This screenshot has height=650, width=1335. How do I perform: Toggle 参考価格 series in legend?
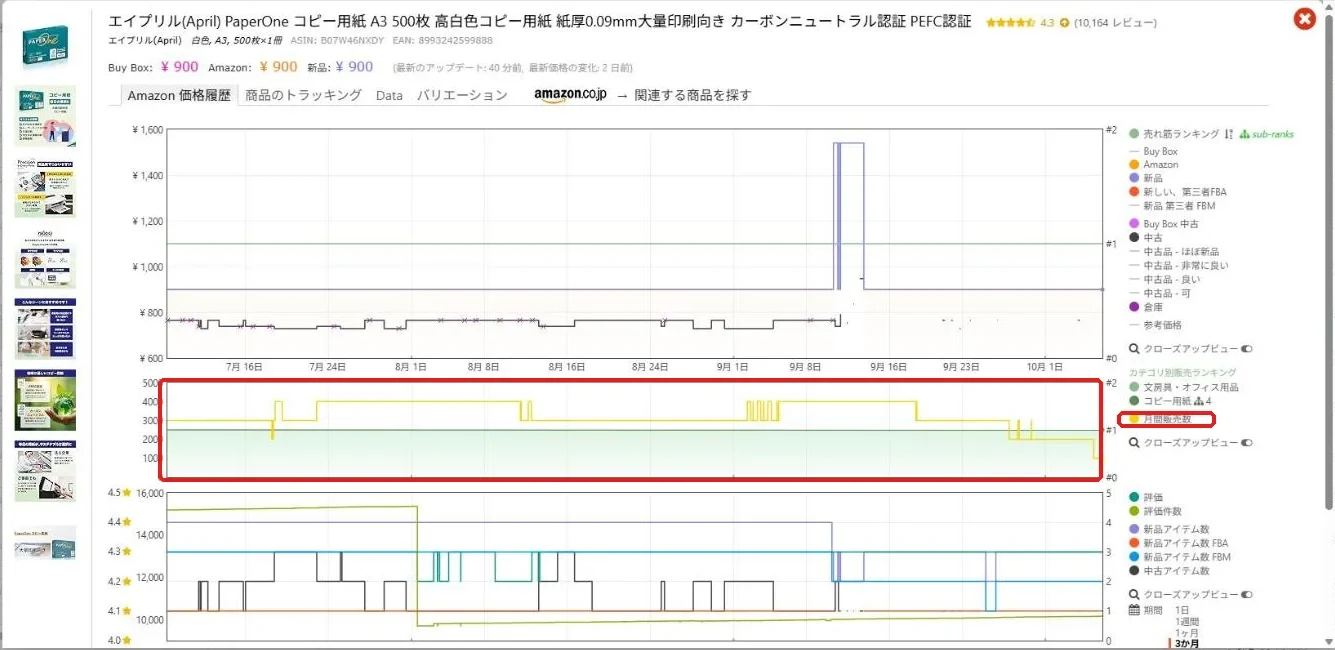click(1156, 325)
